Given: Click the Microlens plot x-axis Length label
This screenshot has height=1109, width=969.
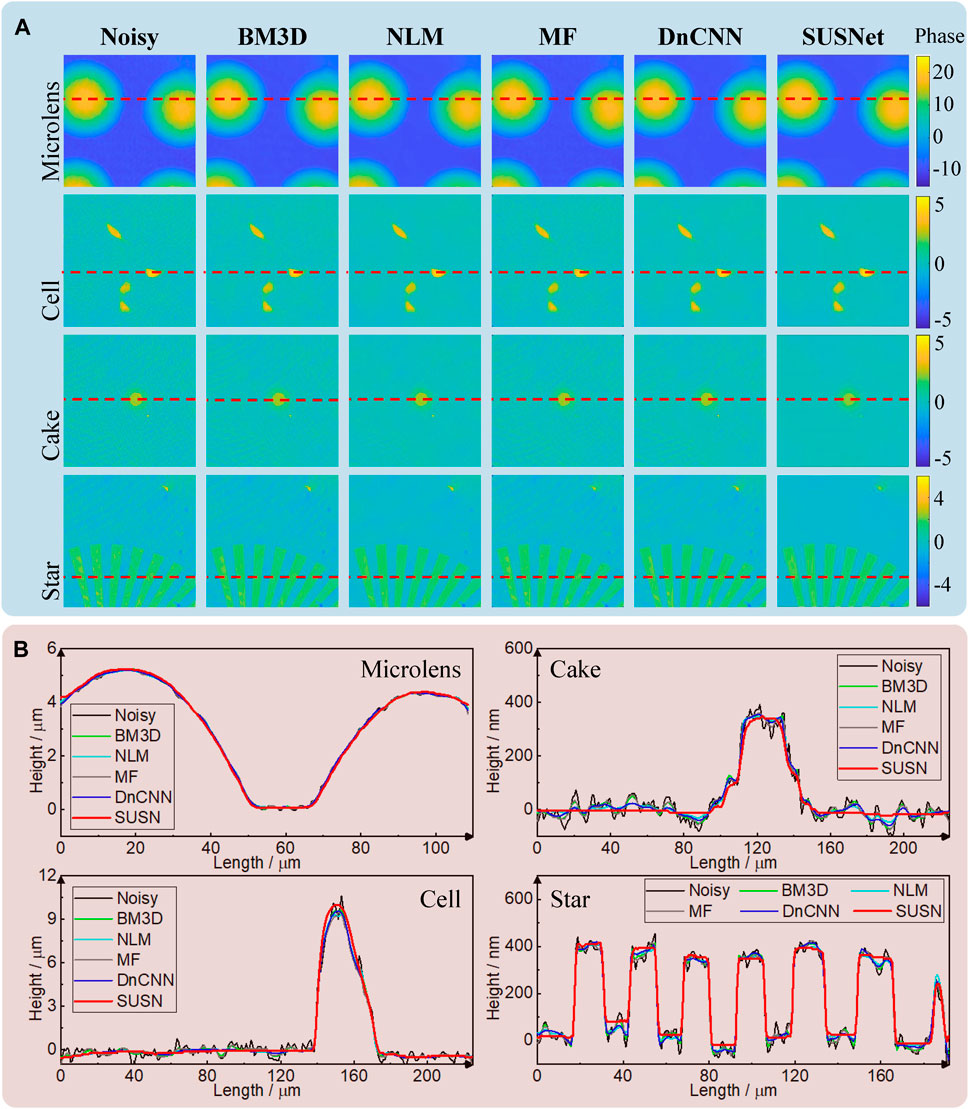Looking at the screenshot, I should pos(257,863).
